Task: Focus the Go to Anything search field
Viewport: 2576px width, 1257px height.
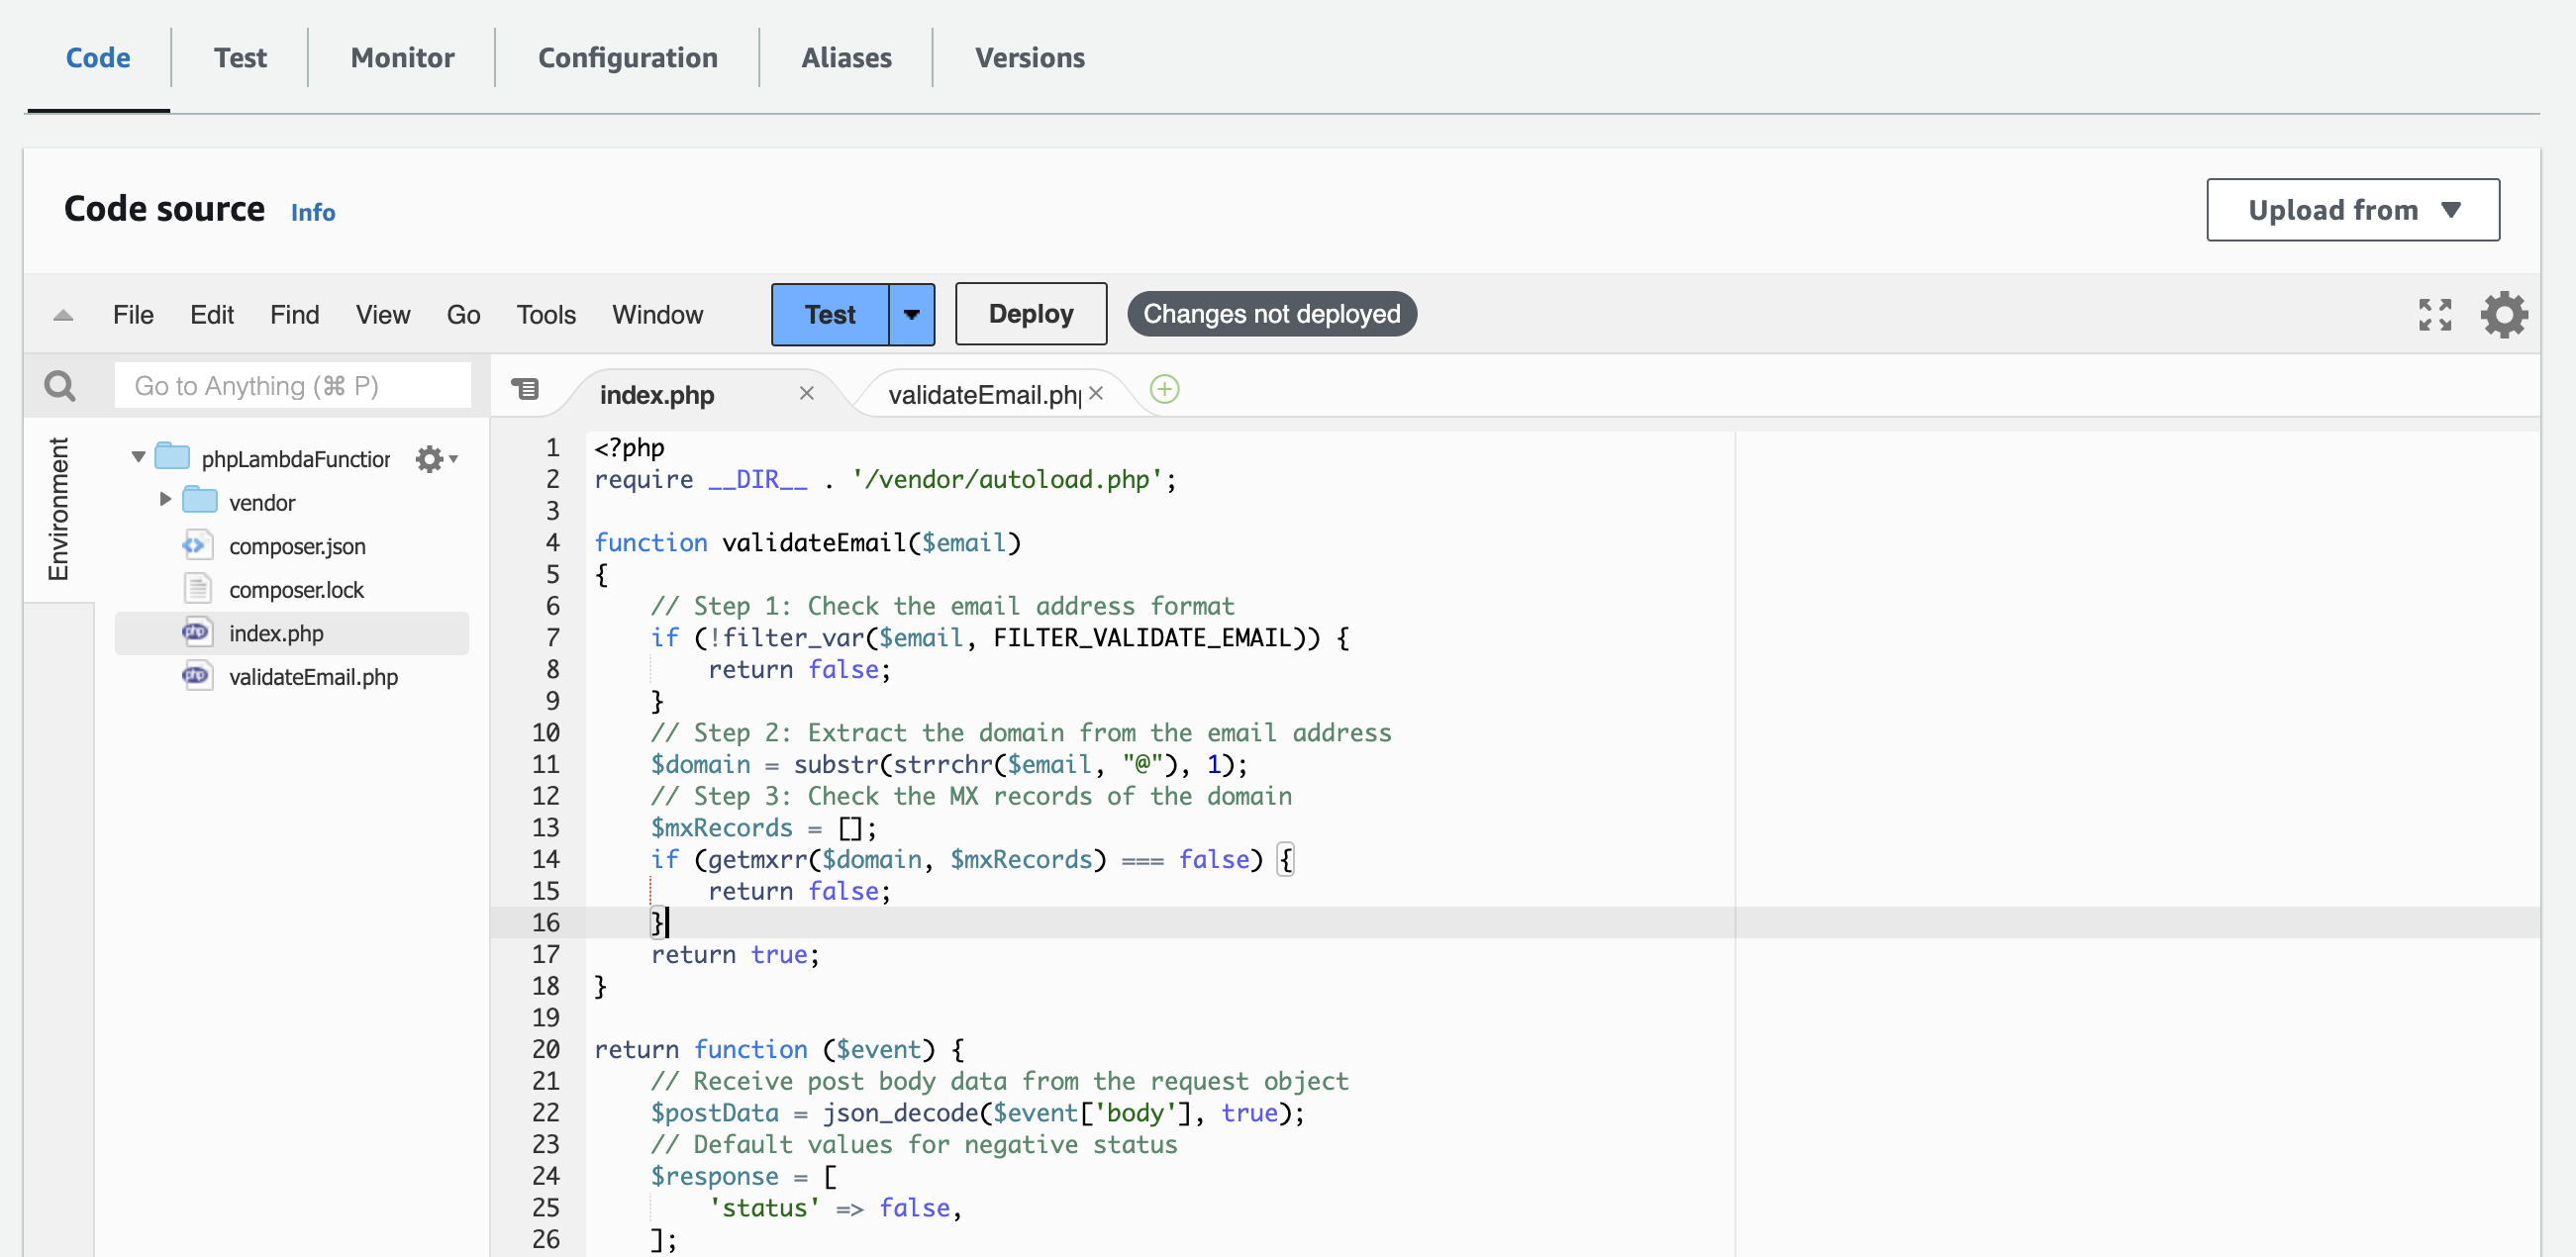Action: [292, 386]
